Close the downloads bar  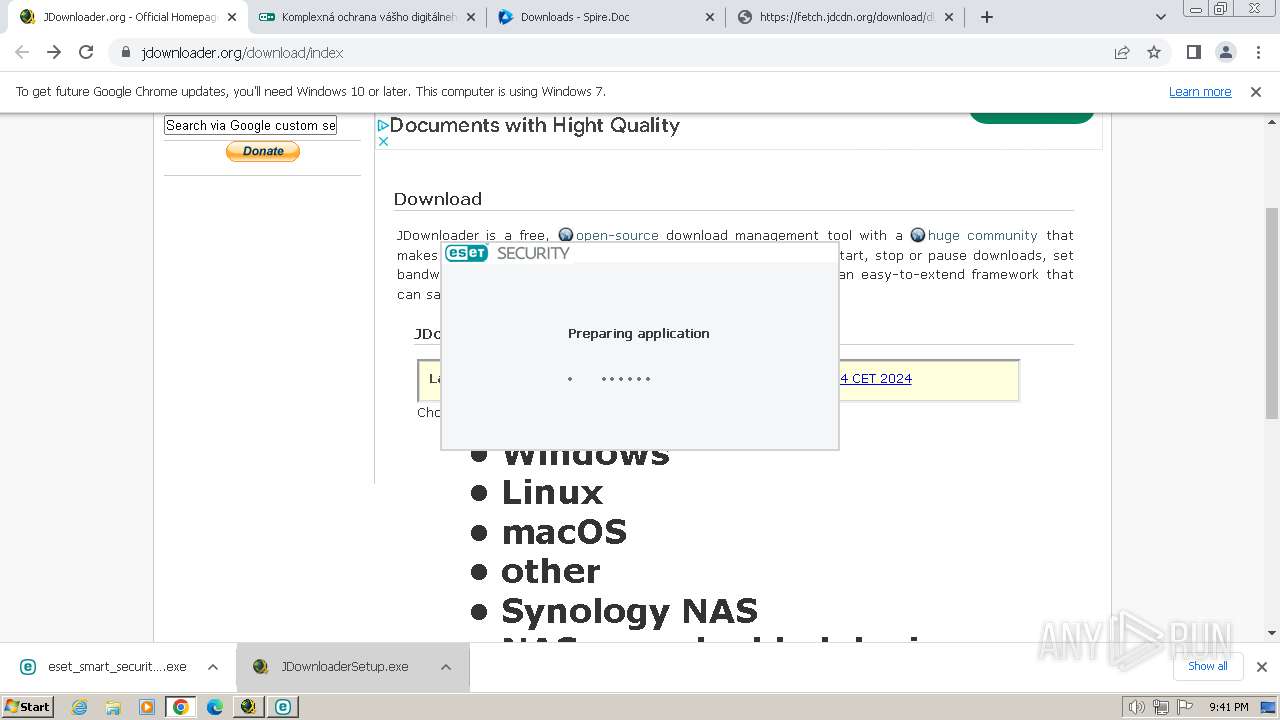coord(1261,667)
